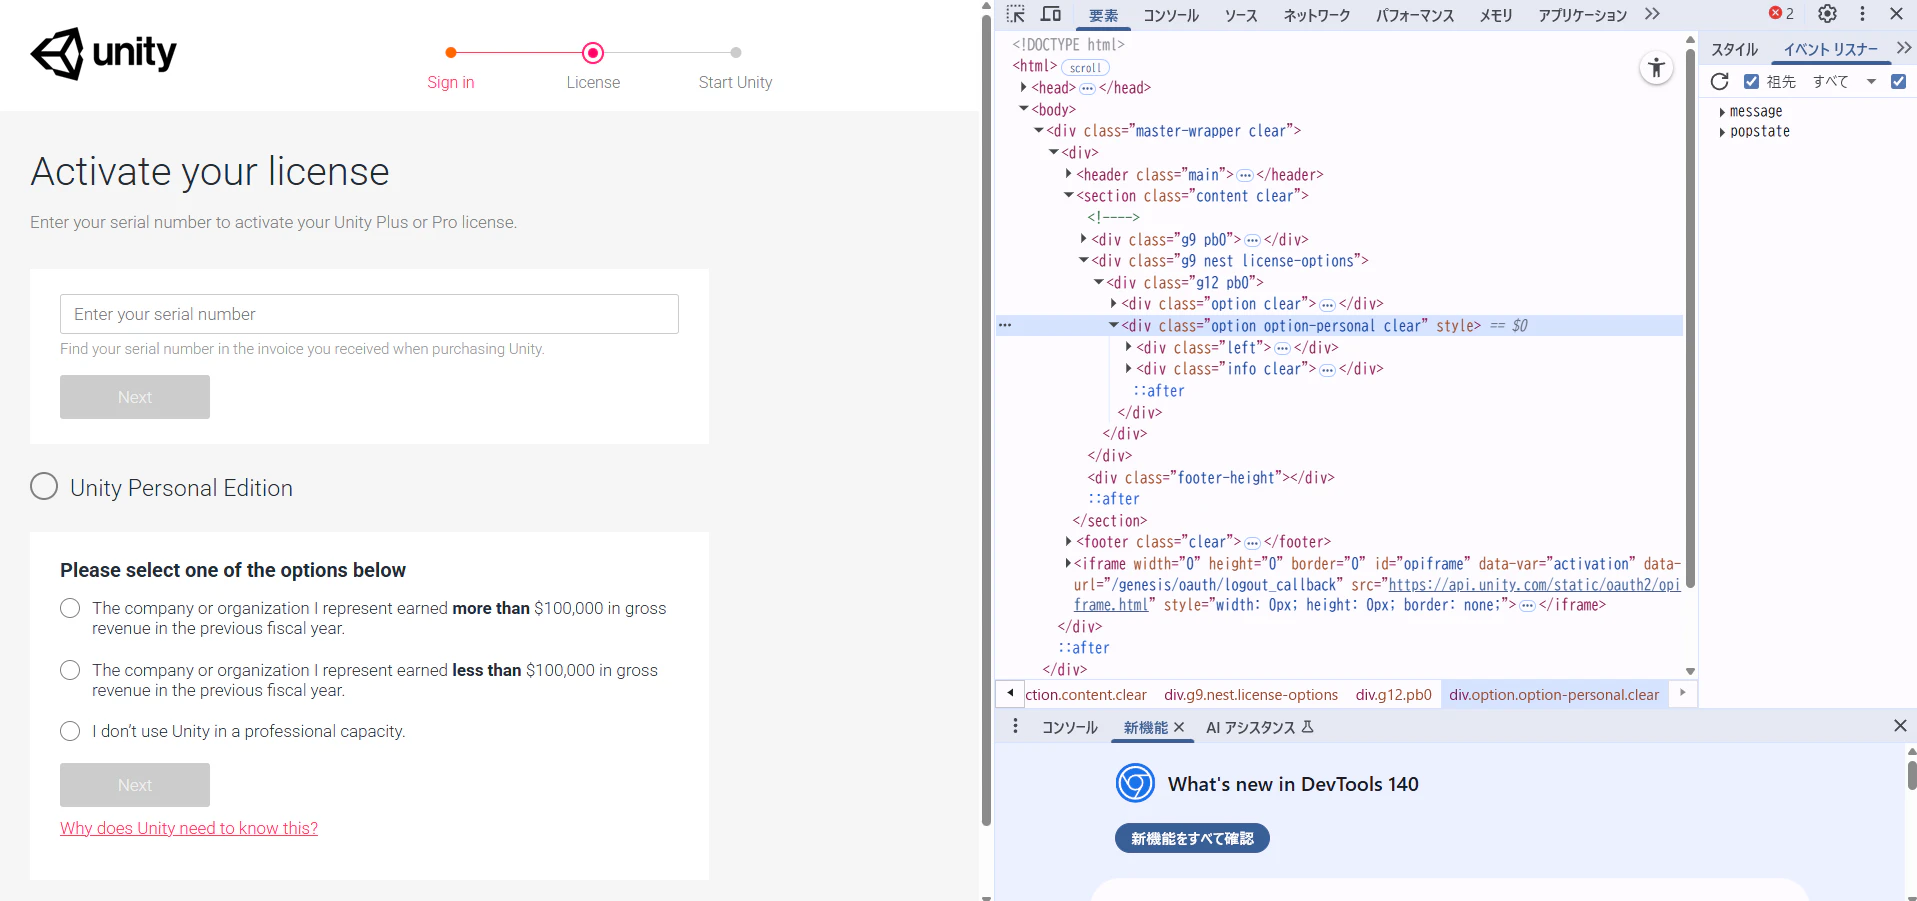Click the Next button under revenue options
This screenshot has height=901, width=1917.
pos(135,785)
